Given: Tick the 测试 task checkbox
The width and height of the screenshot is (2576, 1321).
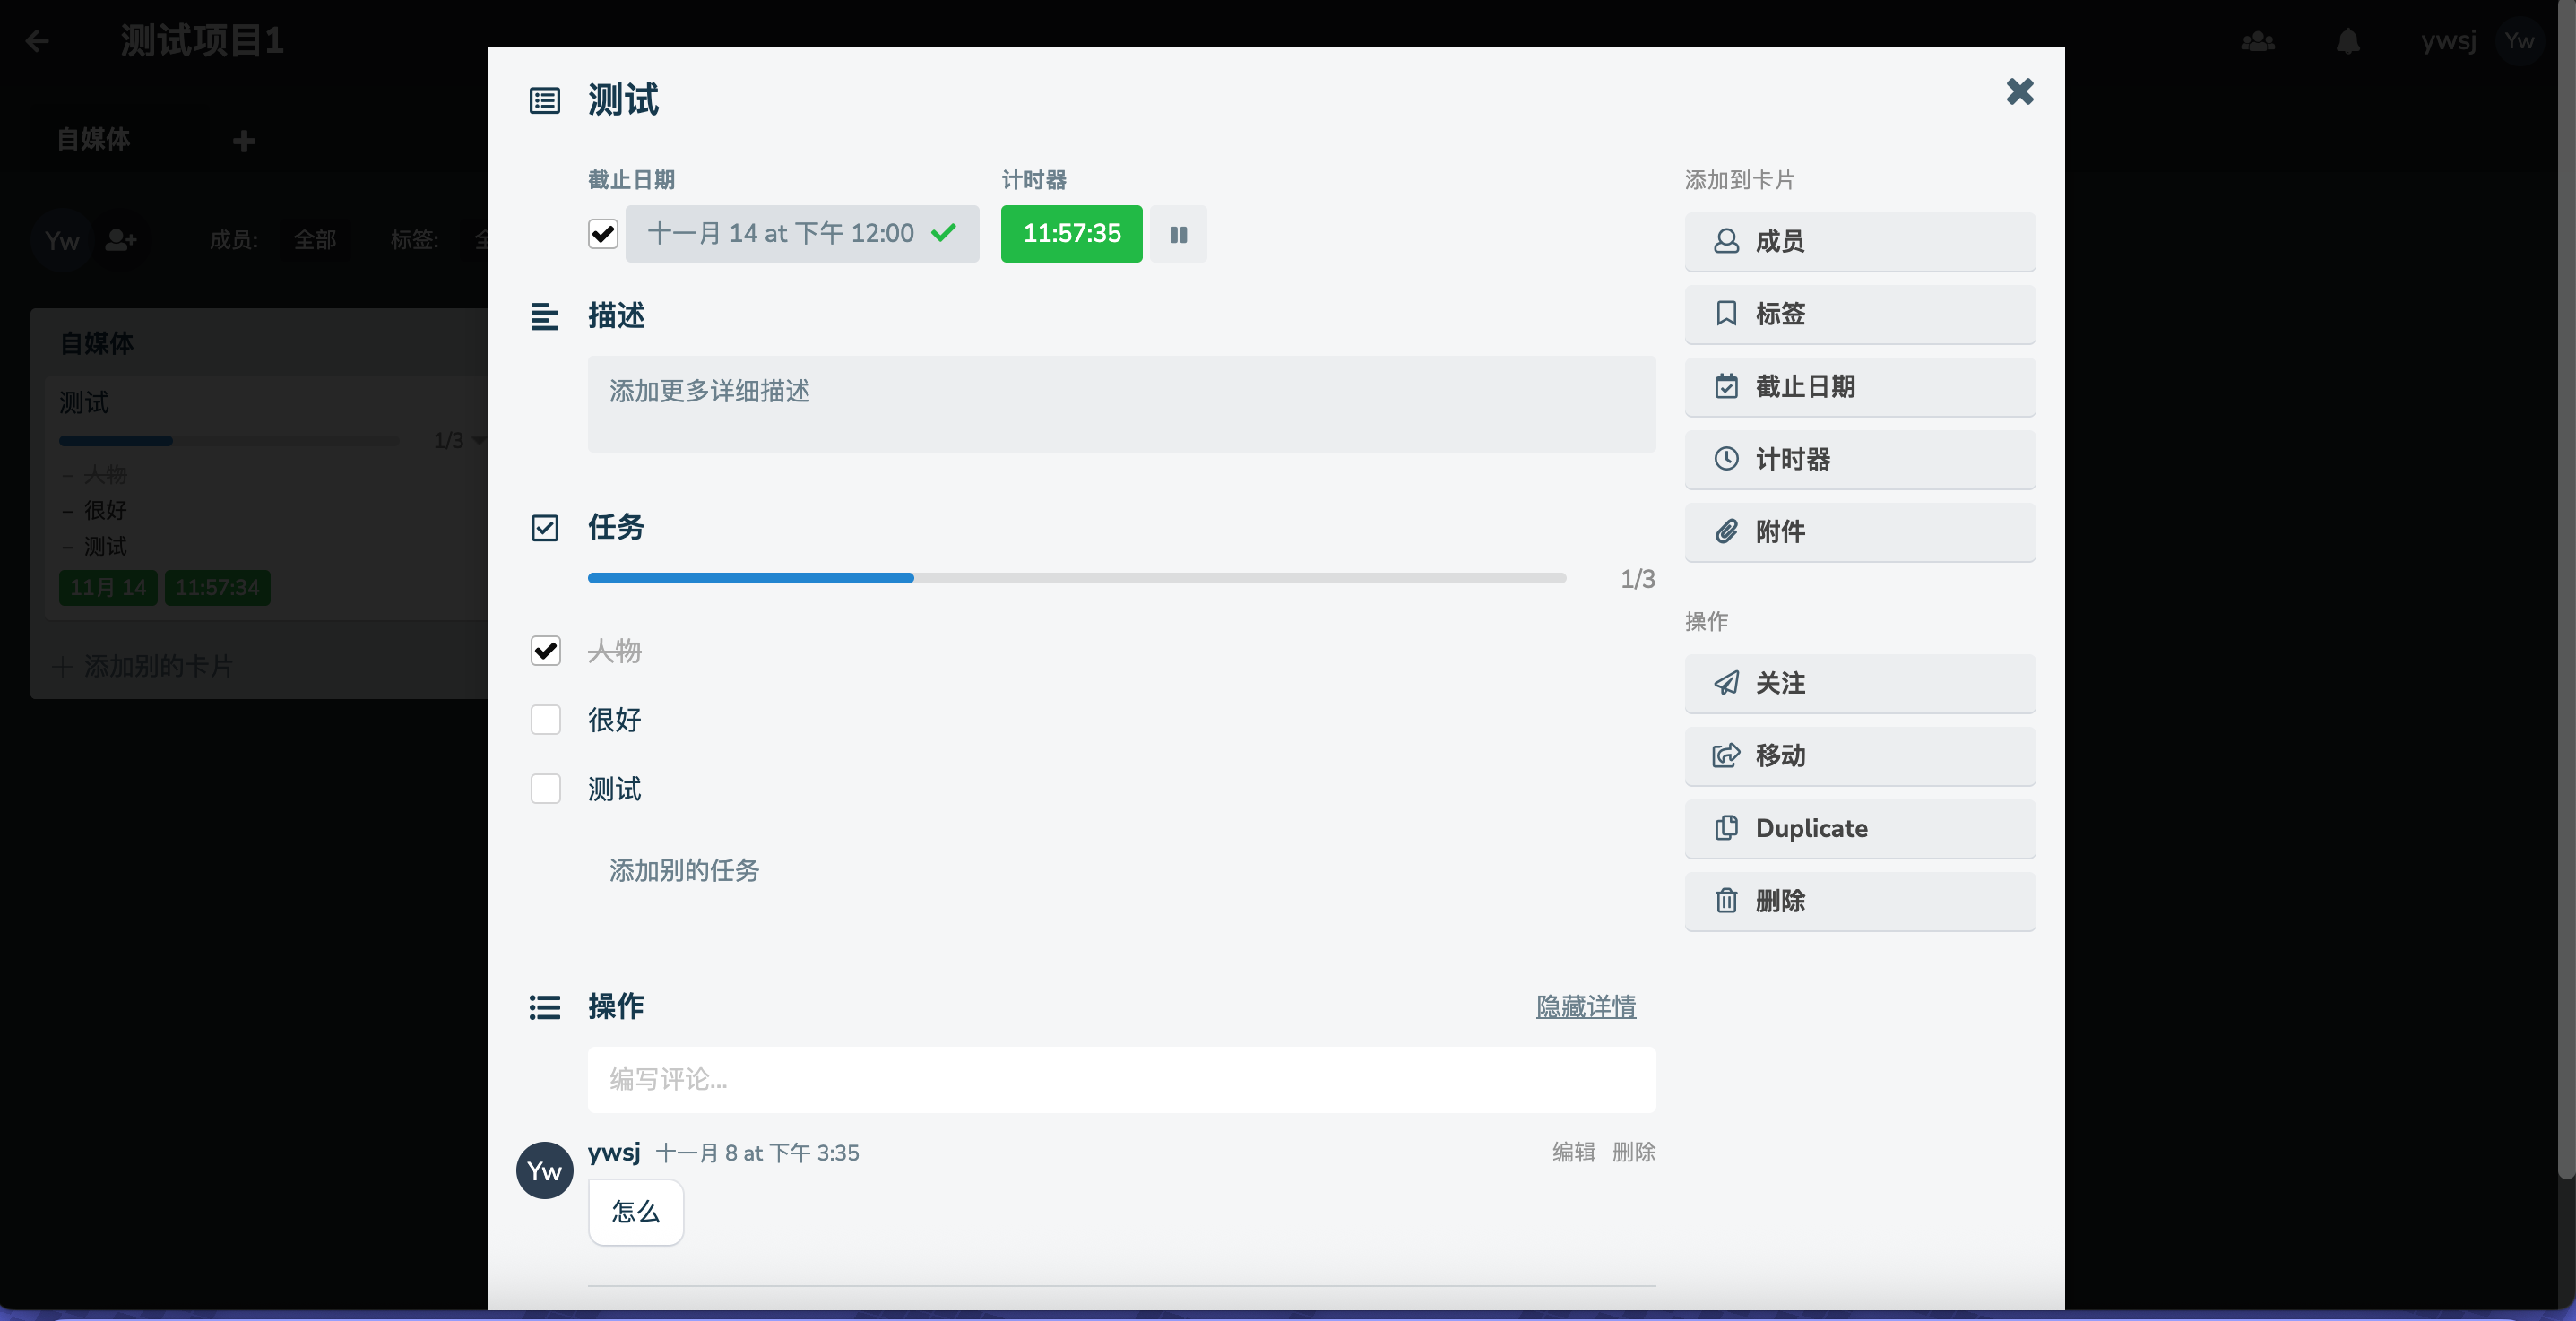Looking at the screenshot, I should pos(546,789).
